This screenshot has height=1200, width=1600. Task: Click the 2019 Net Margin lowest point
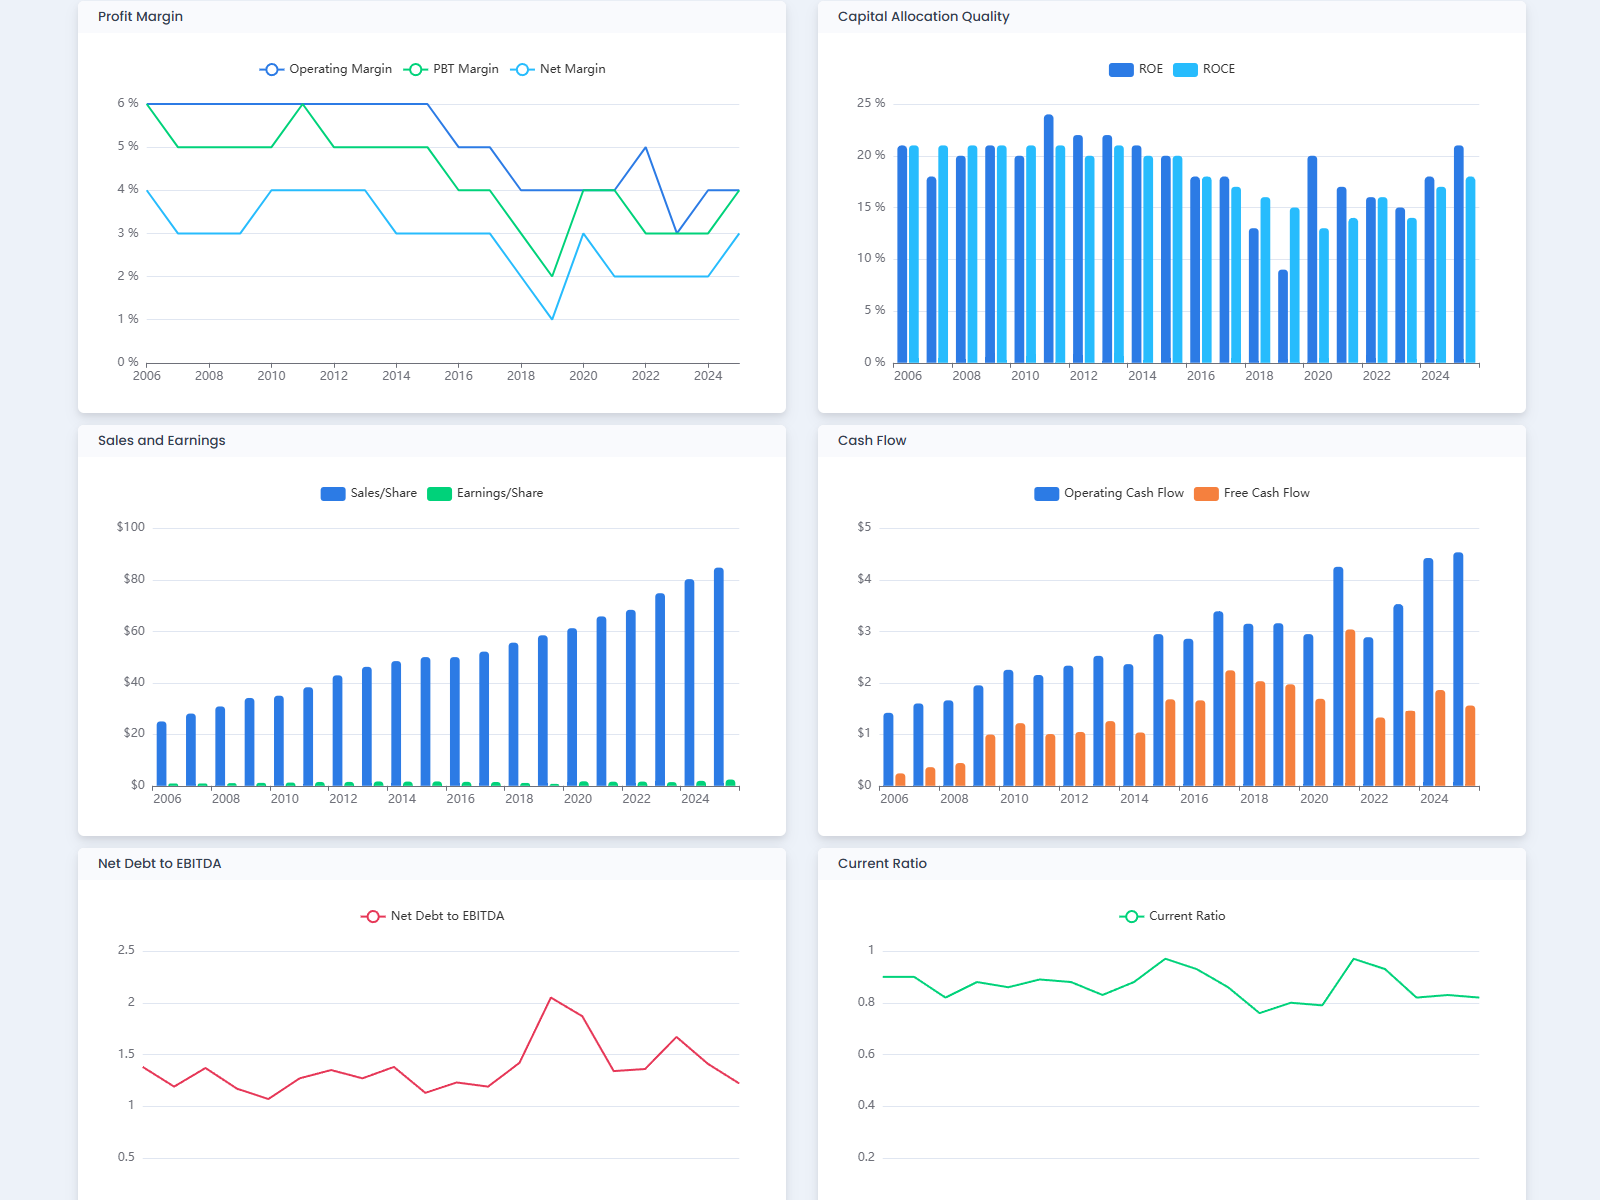tap(552, 319)
